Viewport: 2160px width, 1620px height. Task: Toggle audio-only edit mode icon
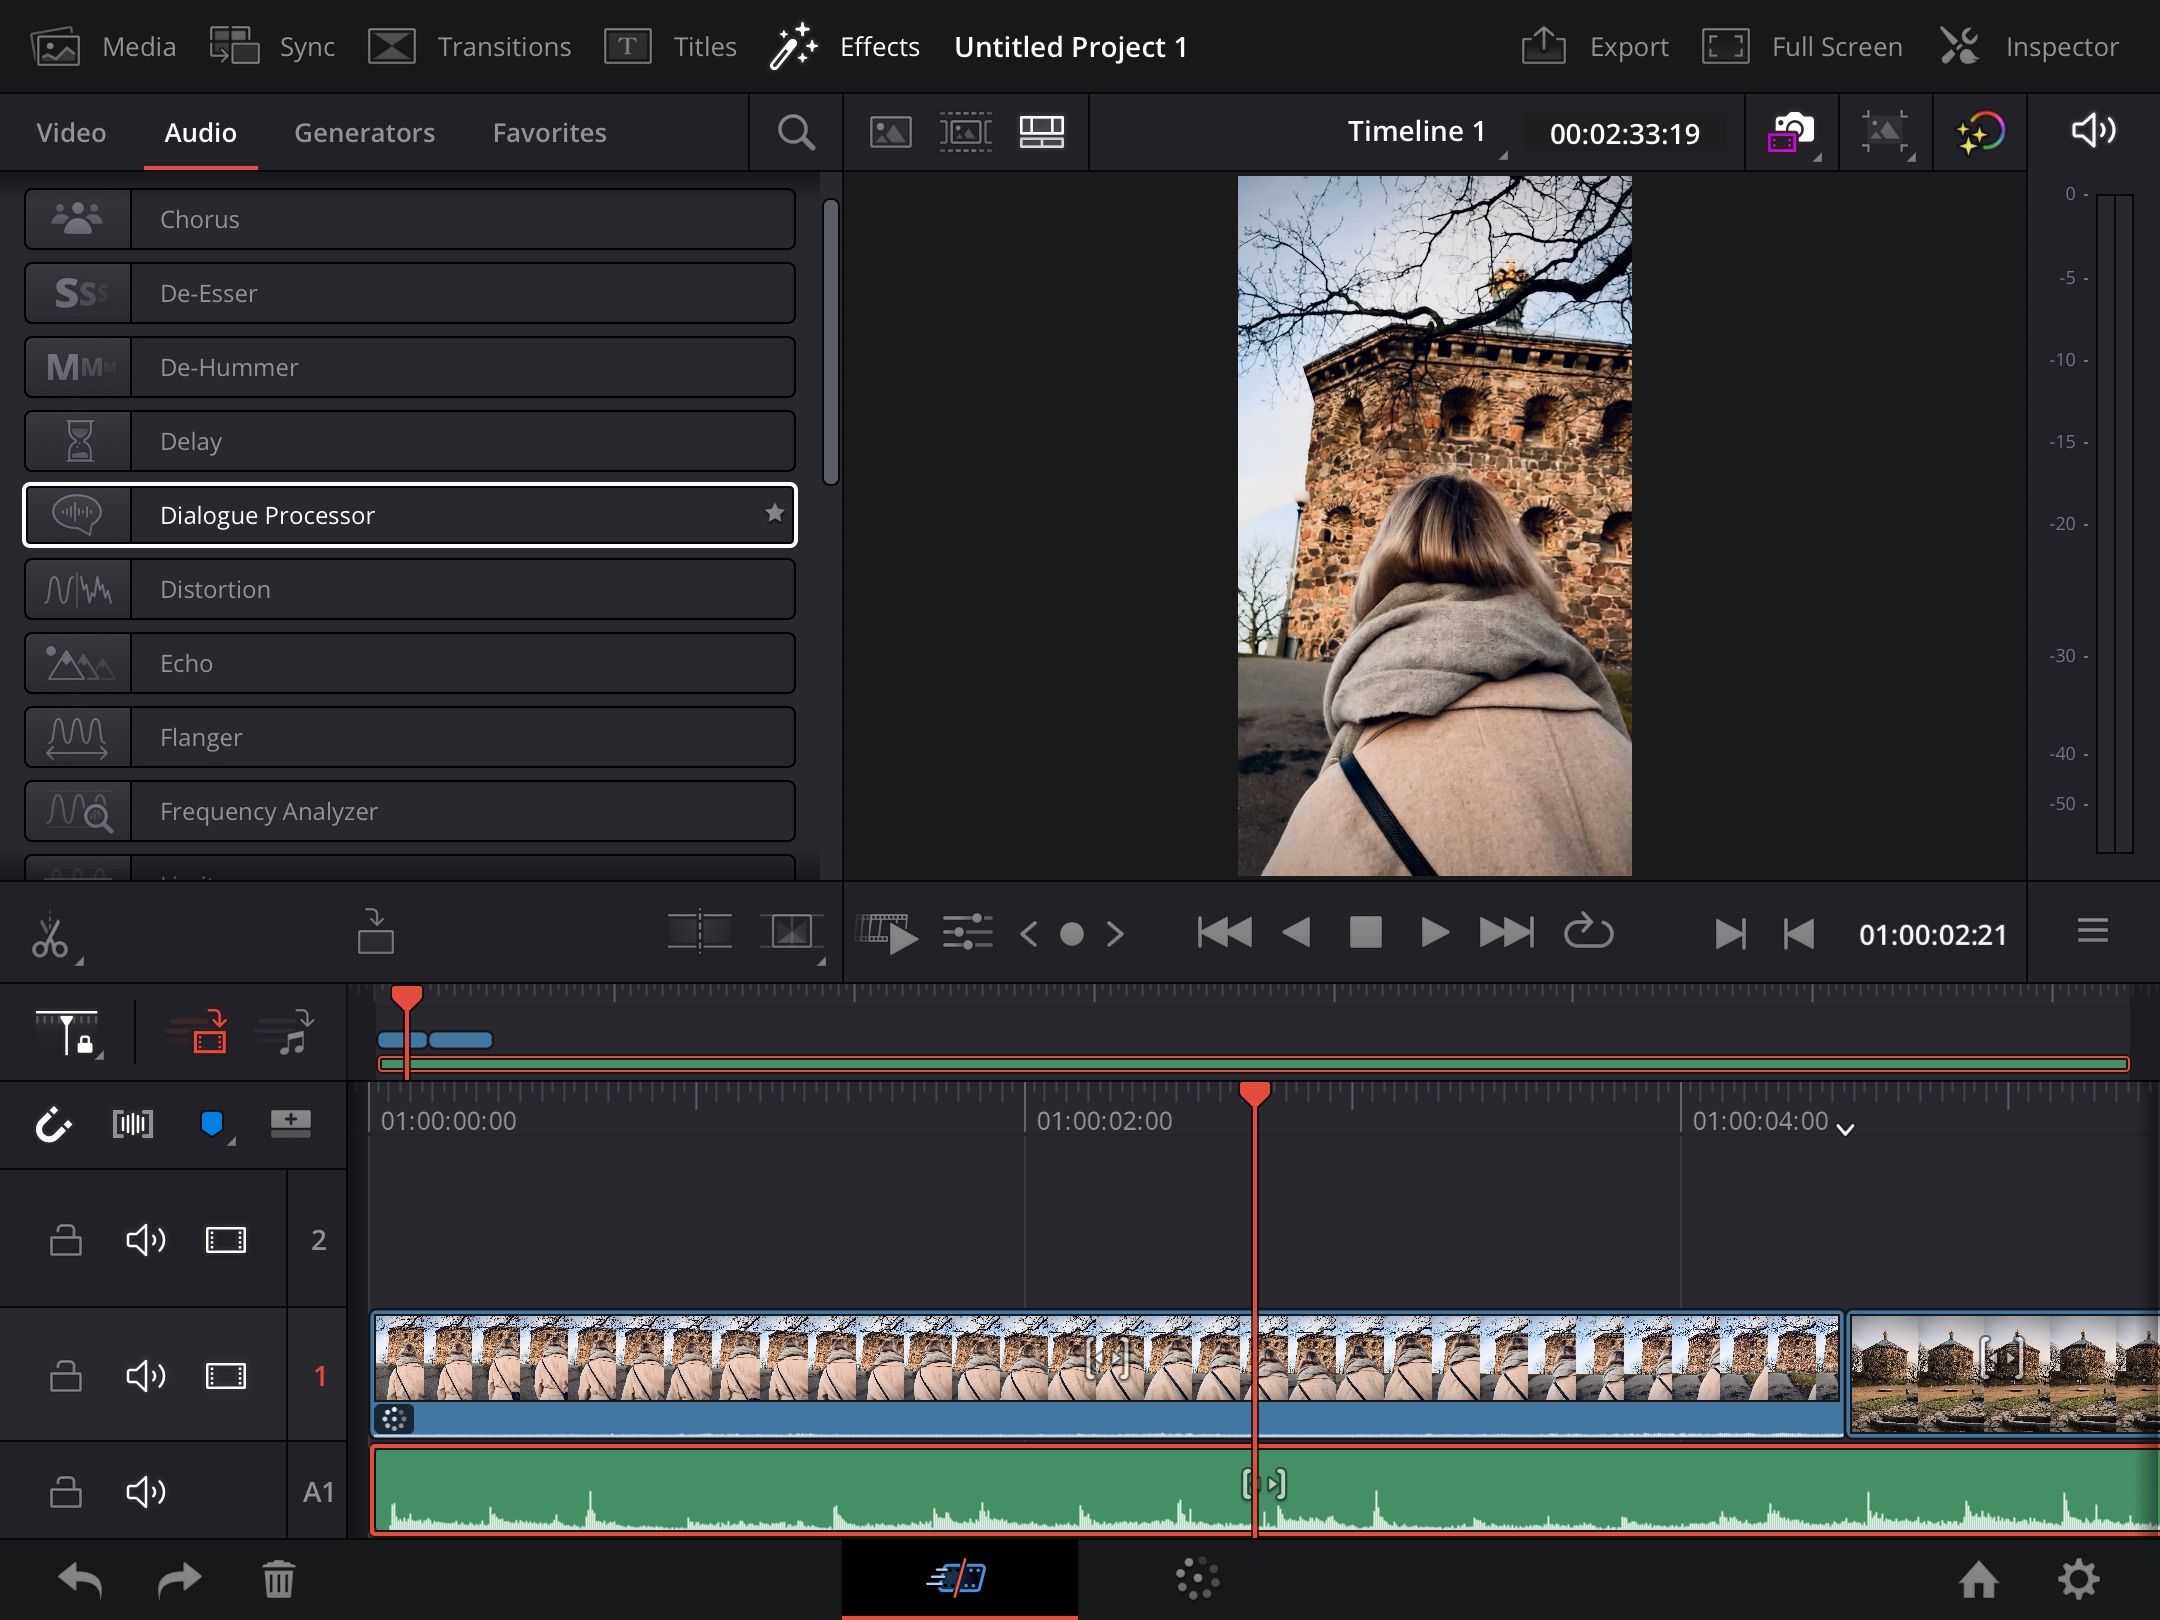point(286,1033)
